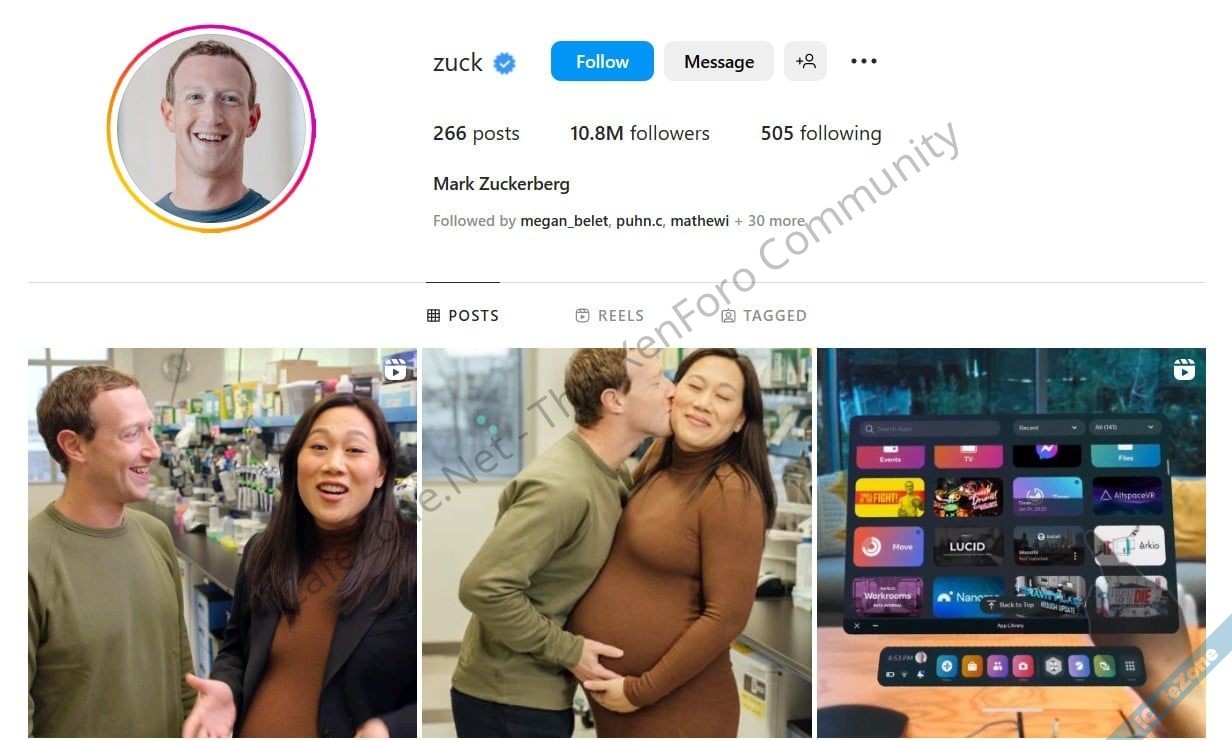Open the first post of couple in lab
Viewport: 1232px width, 740px height.
tap(222, 543)
